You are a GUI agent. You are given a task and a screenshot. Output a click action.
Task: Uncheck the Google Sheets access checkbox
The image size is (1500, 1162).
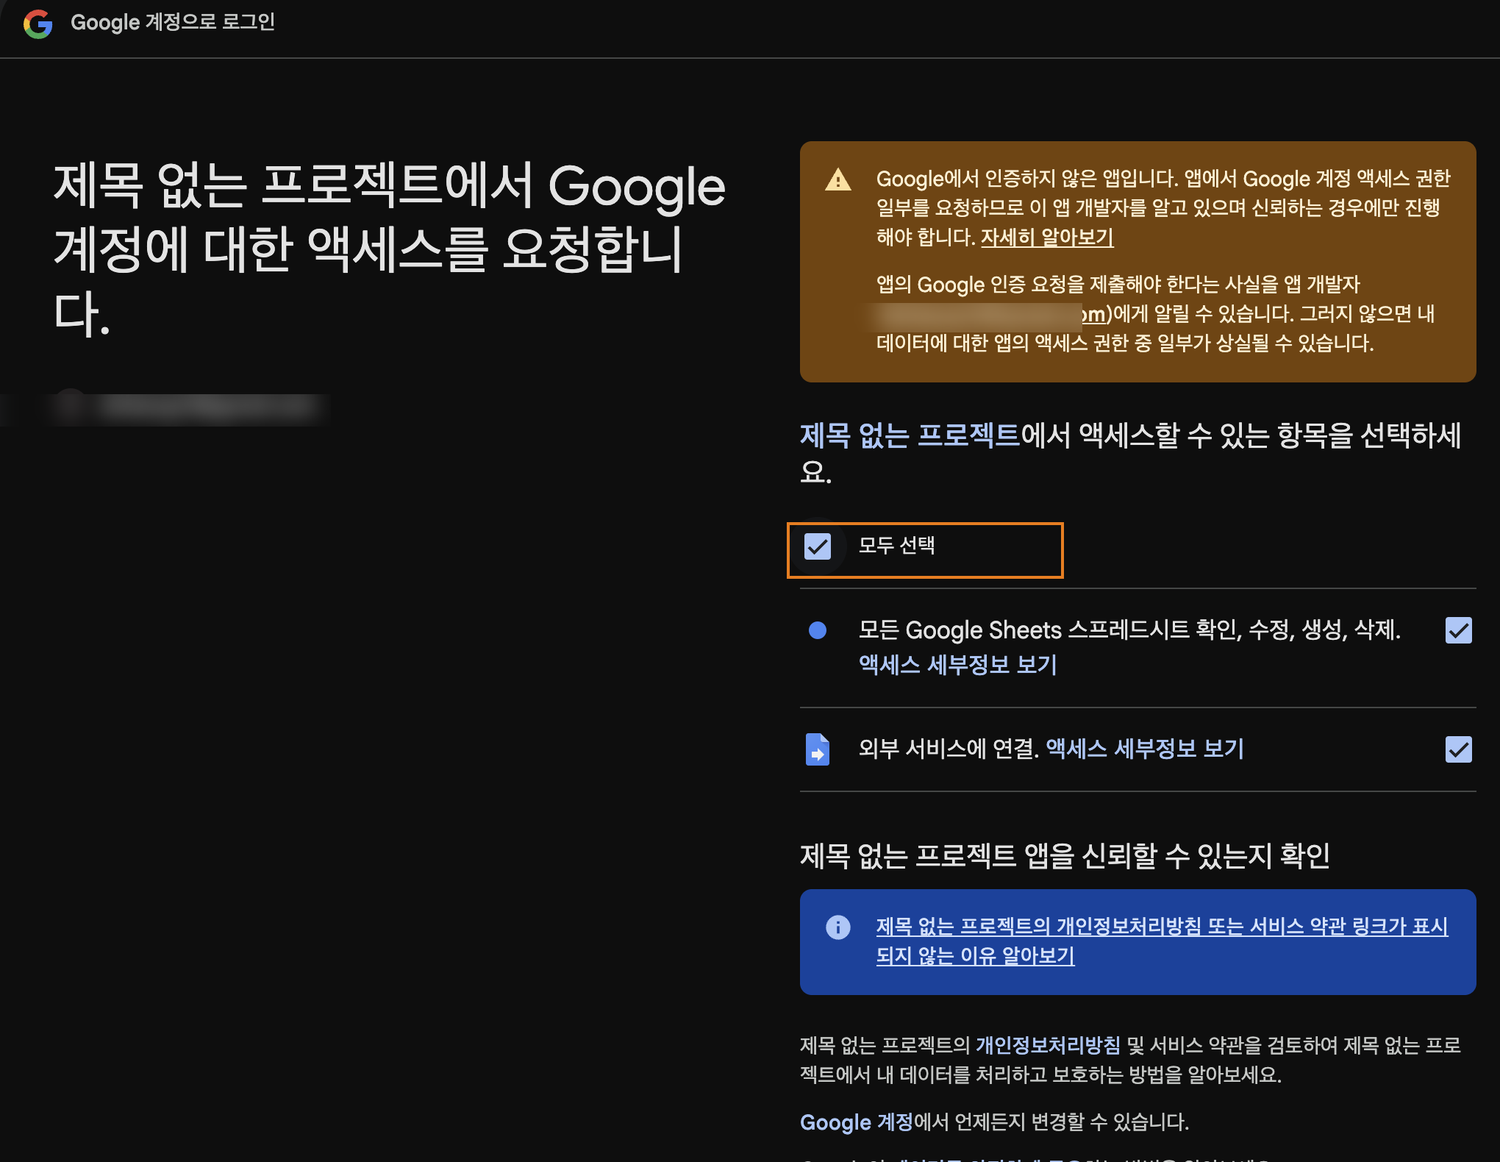click(x=1459, y=630)
